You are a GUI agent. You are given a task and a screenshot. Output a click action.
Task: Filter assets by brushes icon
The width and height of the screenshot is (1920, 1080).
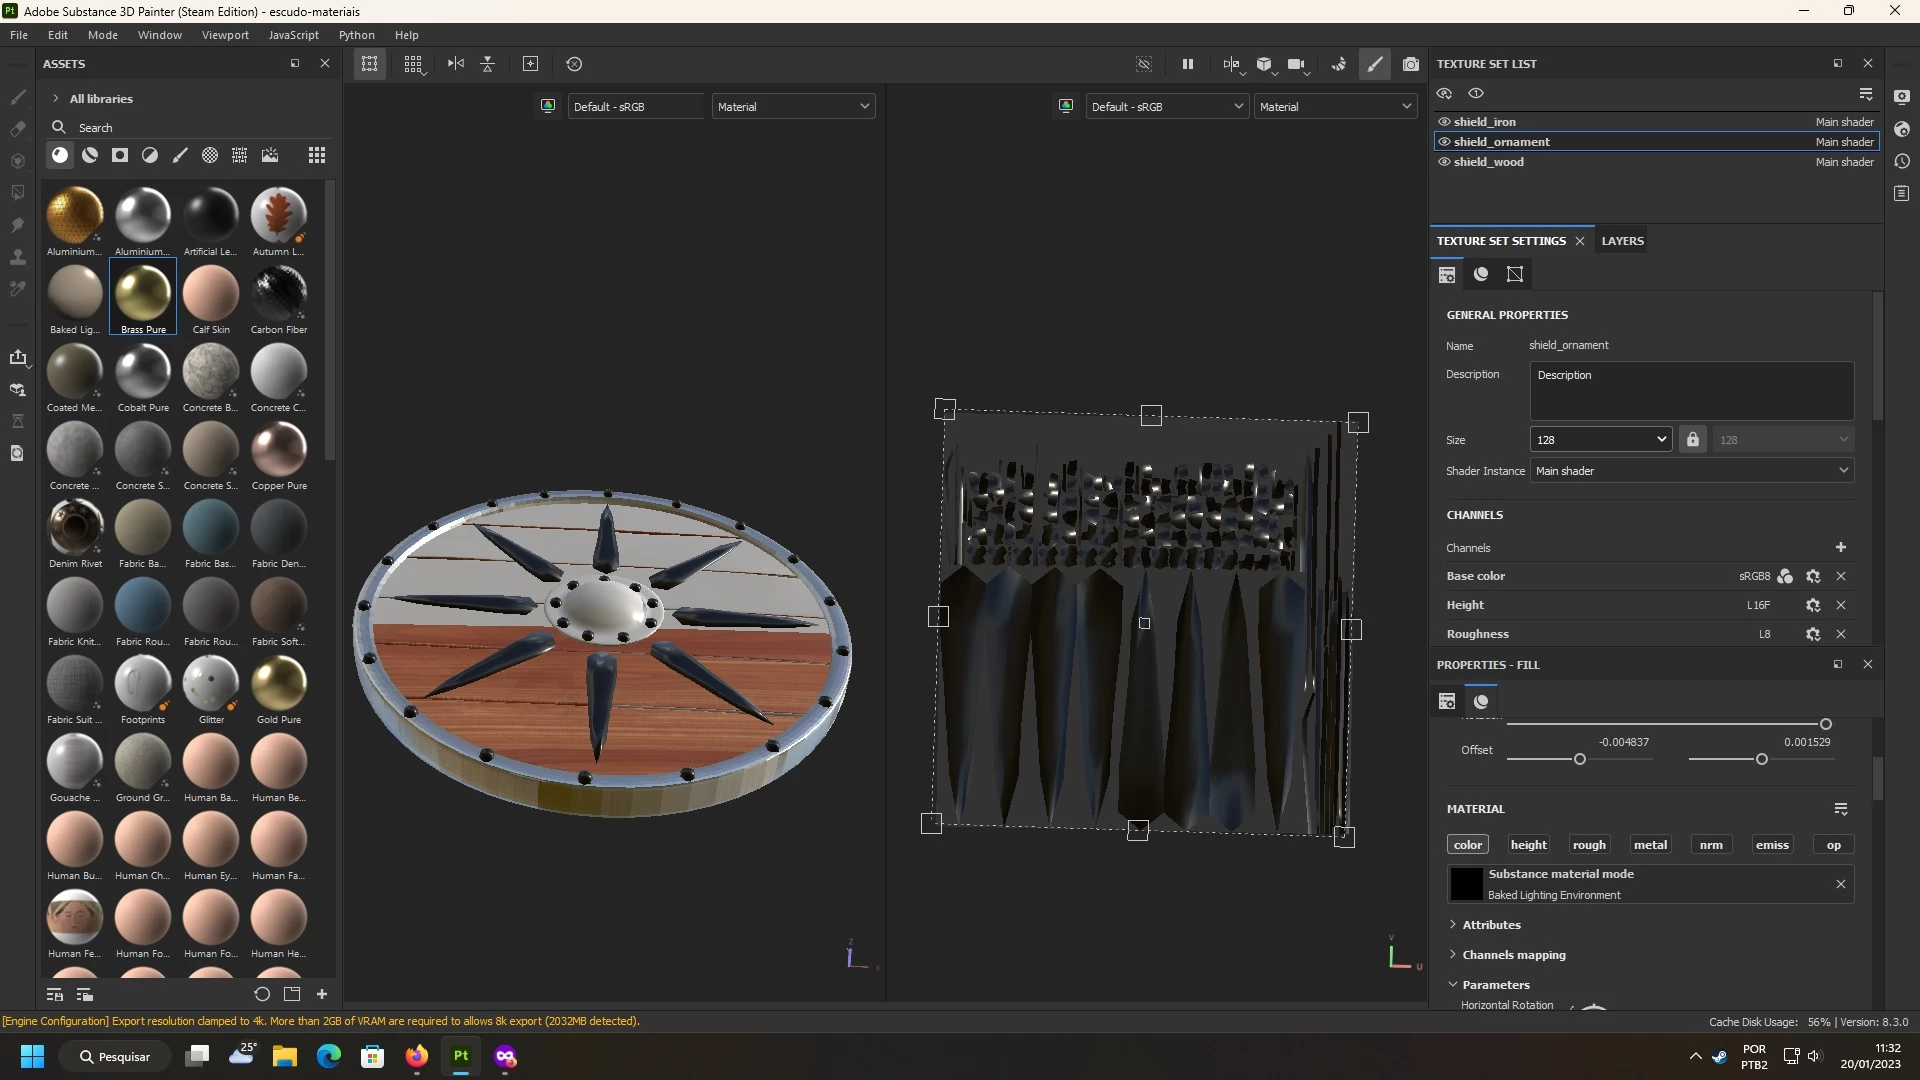pos(180,155)
